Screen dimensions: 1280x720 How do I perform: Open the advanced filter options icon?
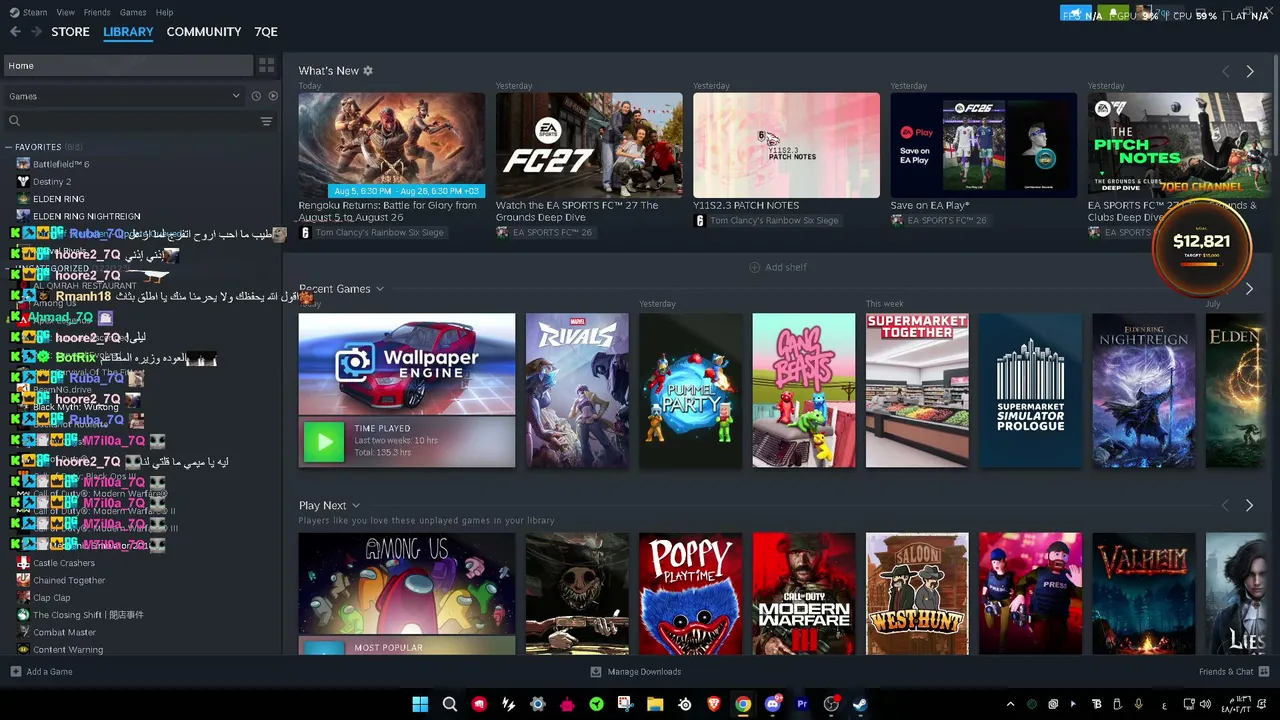click(x=266, y=121)
